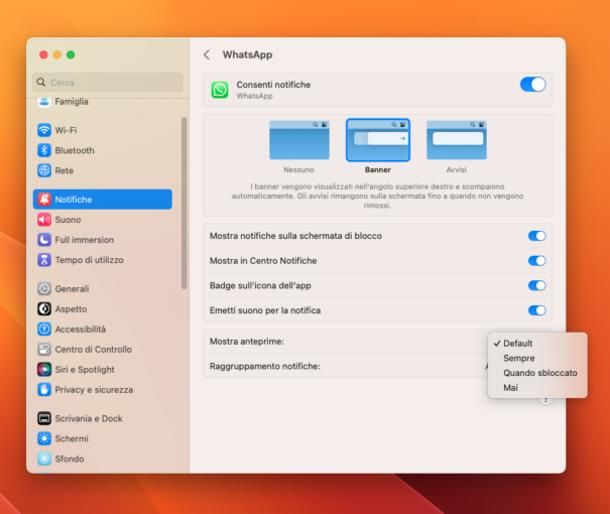Click the Generali gear icon
610x514 pixels.
click(x=44, y=289)
